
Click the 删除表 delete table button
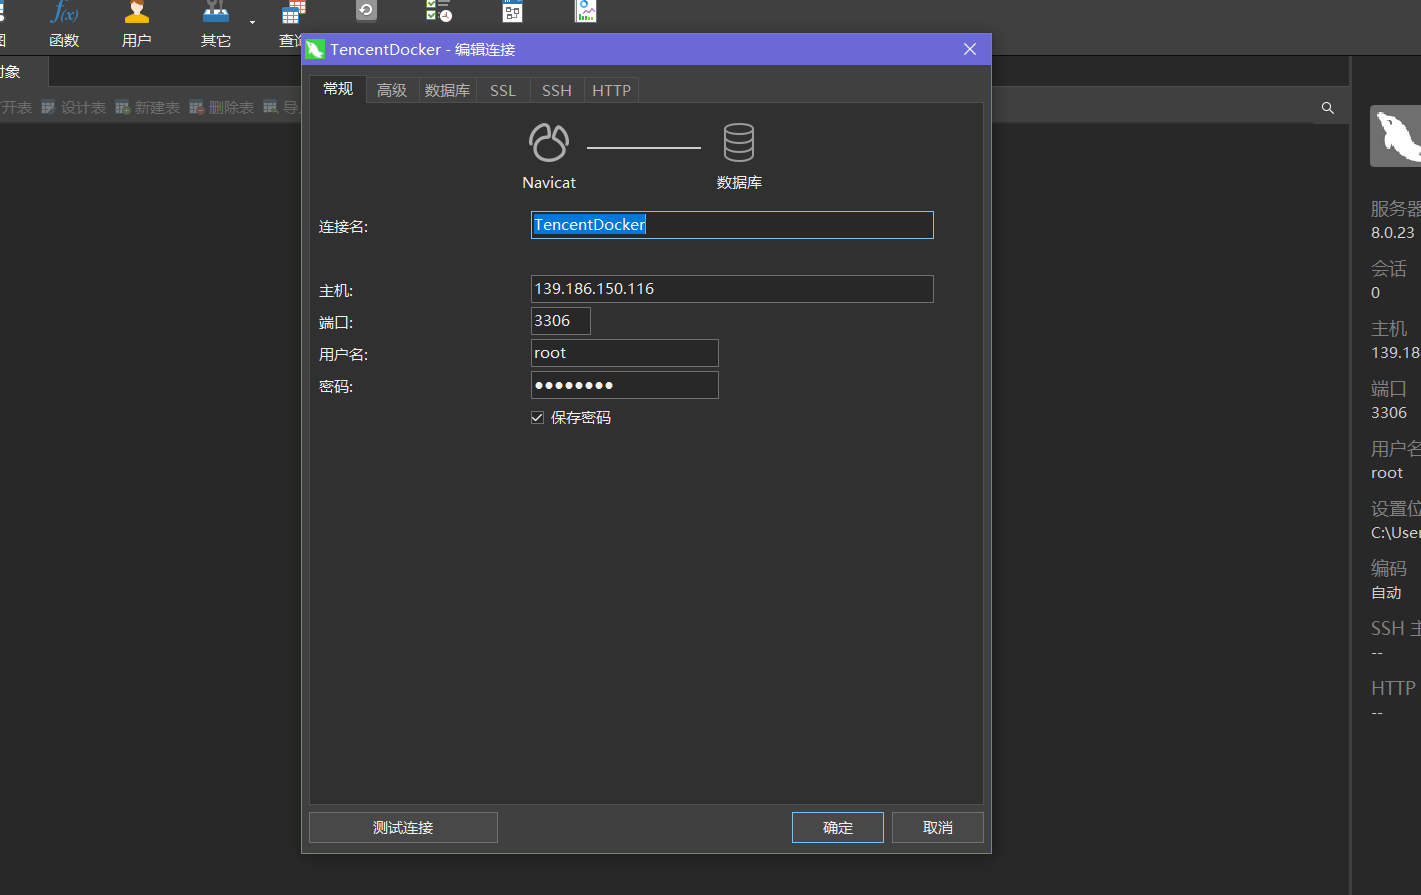pyautogui.click(x=222, y=107)
